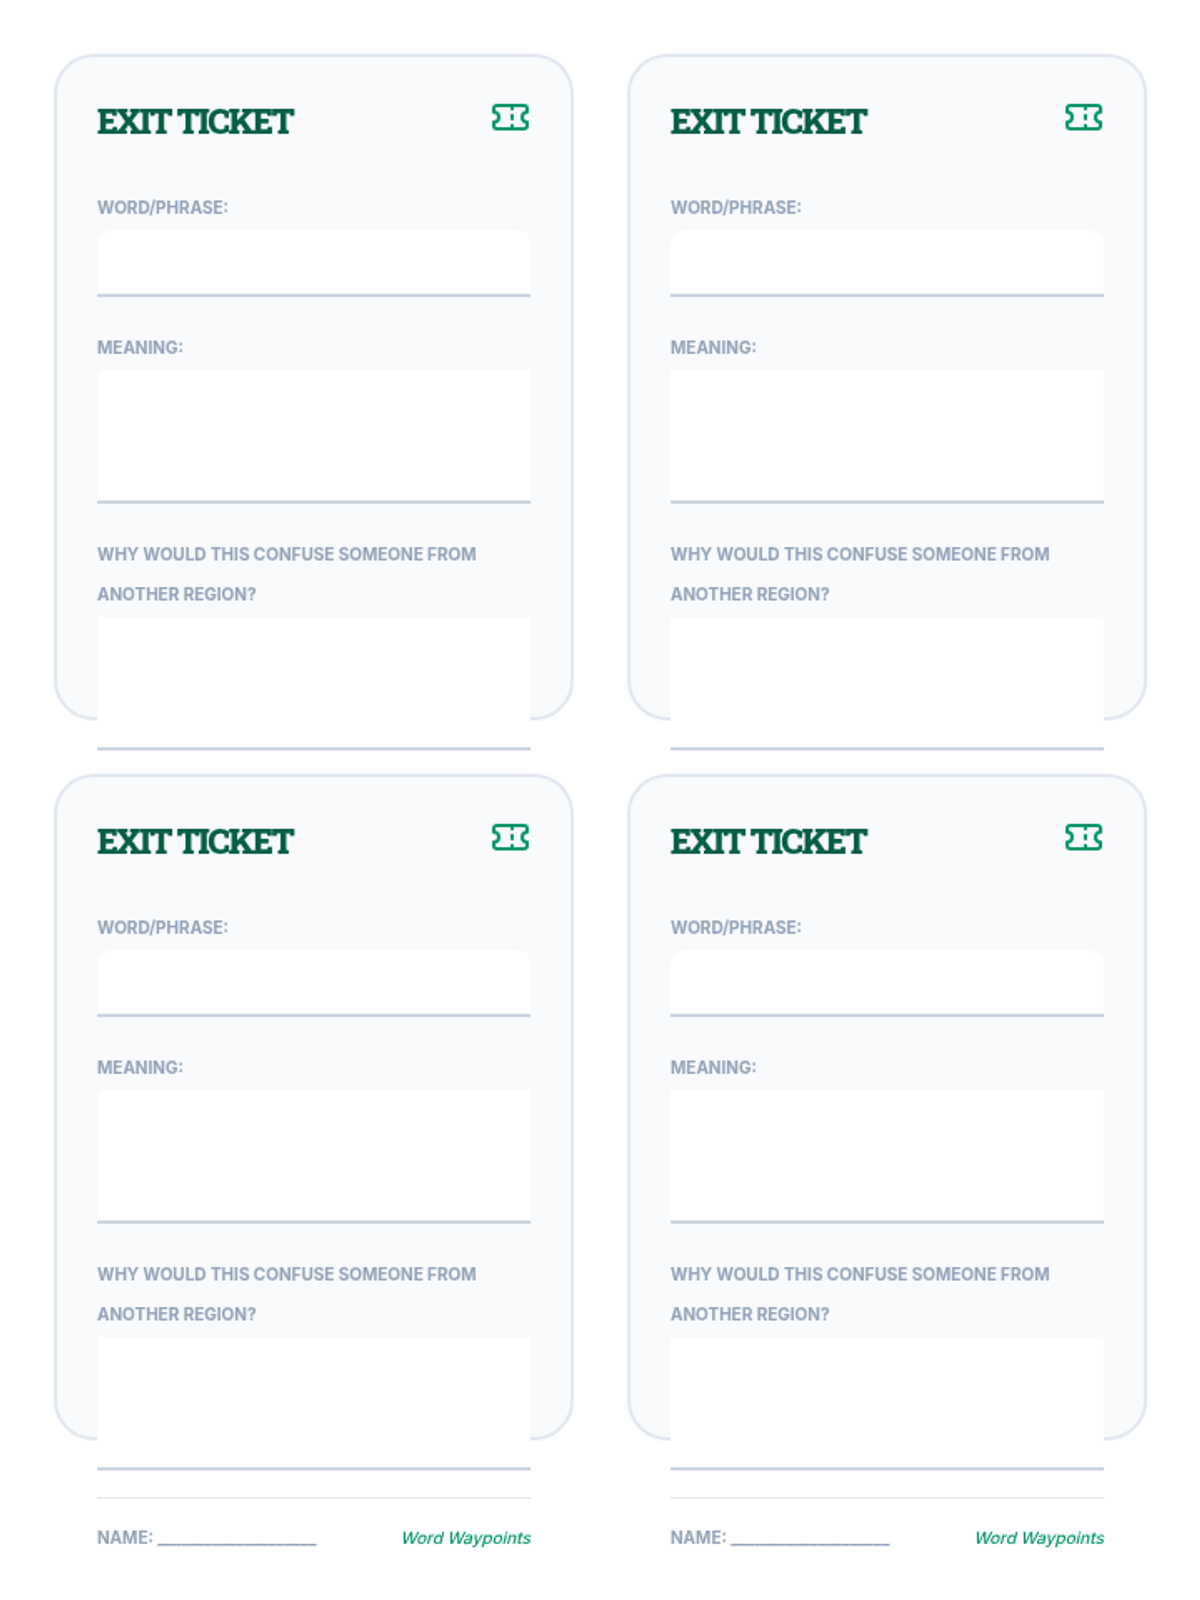Click the ticket icon on top-left card
Image resolution: width=1200 pixels, height=1600 pixels.
click(510, 118)
